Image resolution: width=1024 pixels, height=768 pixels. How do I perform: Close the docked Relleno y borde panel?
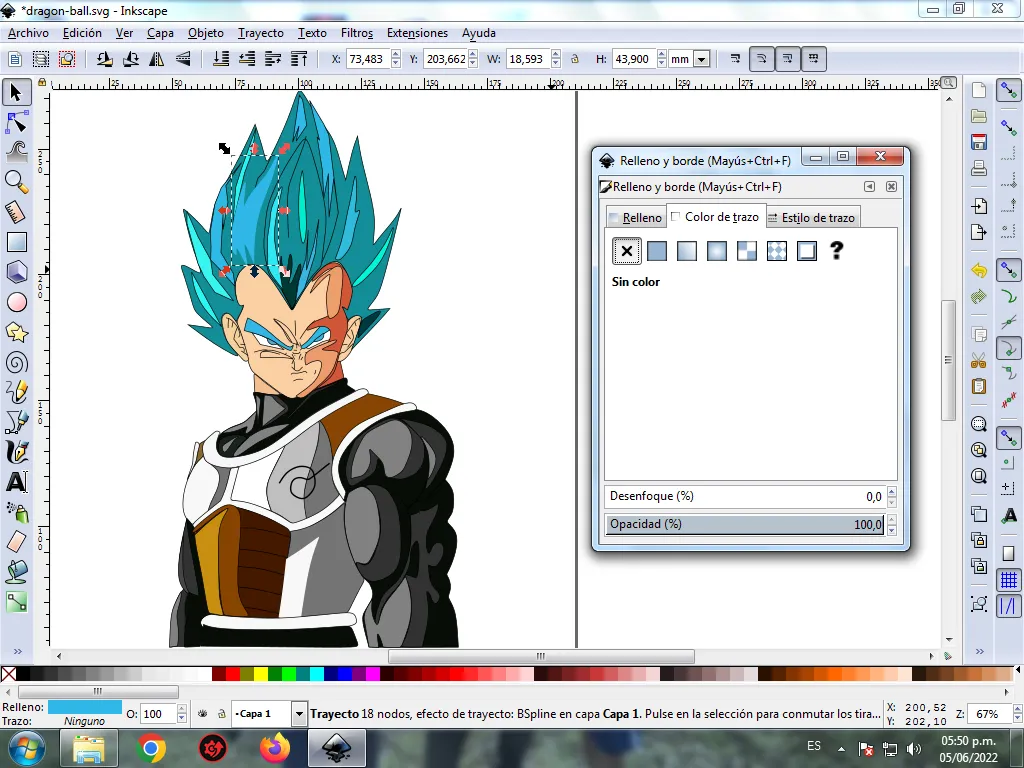point(891,187)
